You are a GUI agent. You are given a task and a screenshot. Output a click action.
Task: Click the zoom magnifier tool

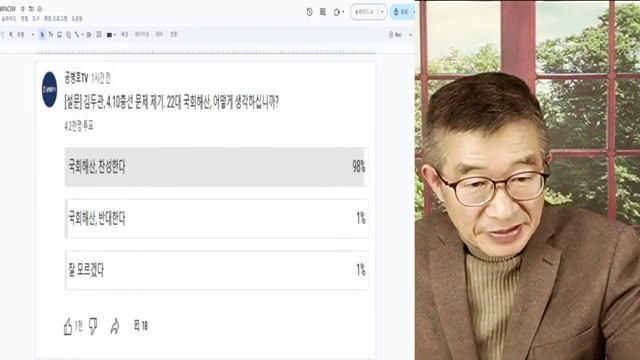[x=11, y=35]
